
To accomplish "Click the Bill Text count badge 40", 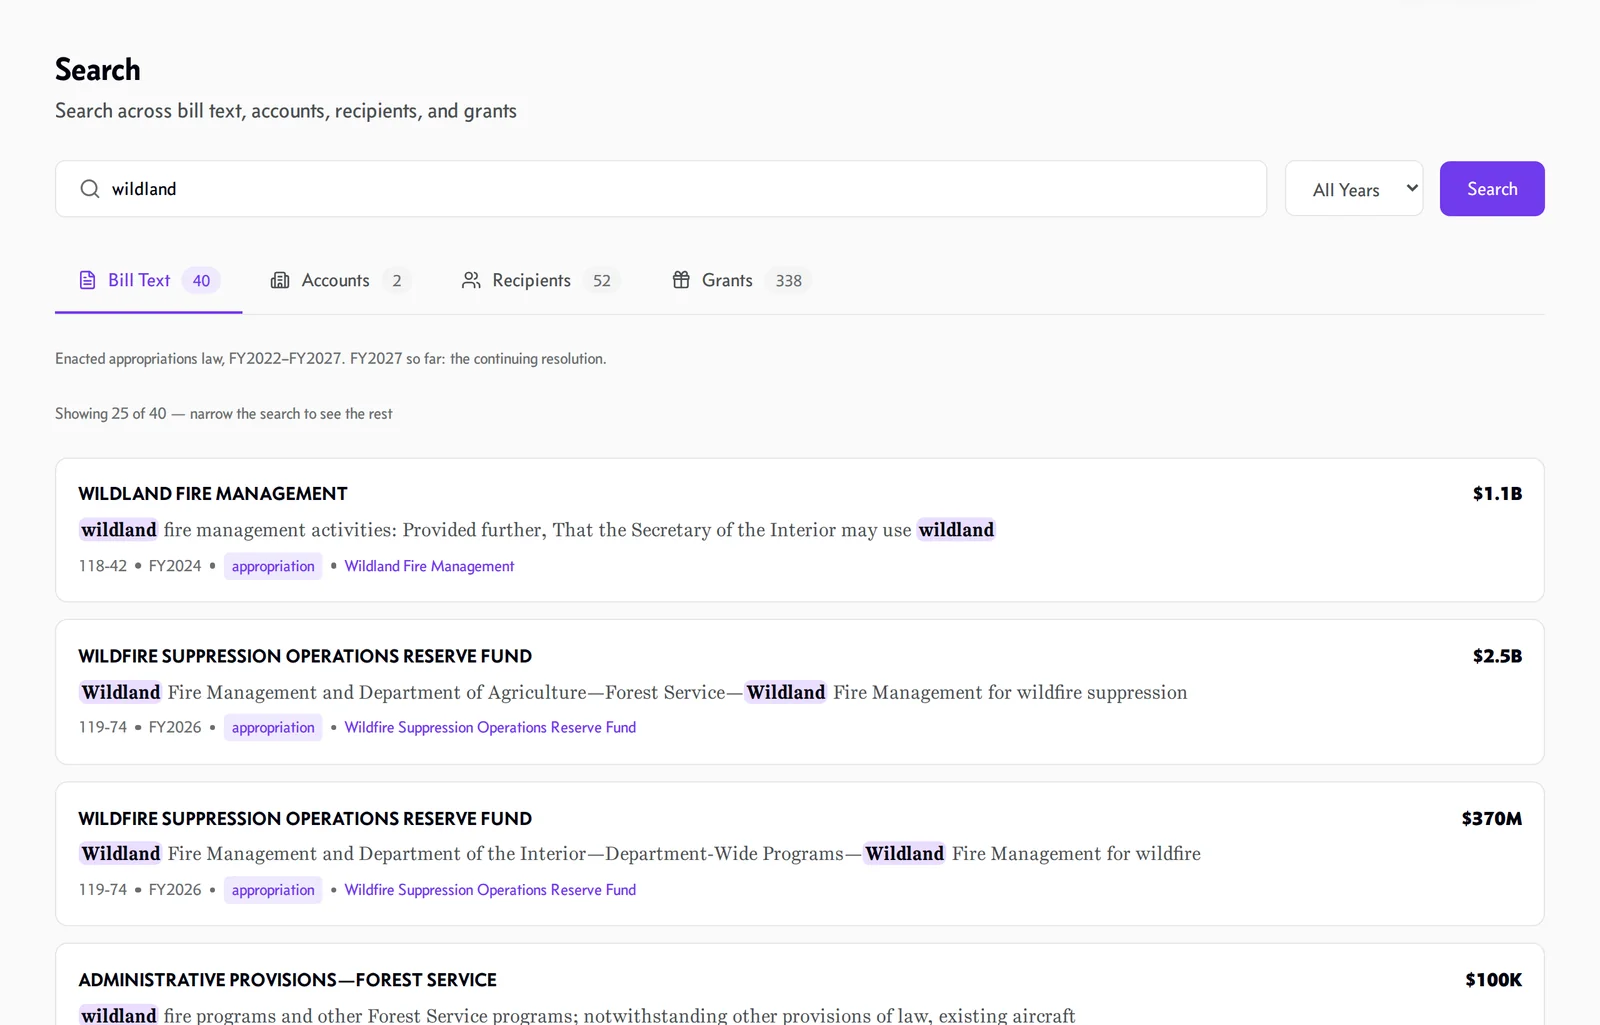I will (201, 281).
